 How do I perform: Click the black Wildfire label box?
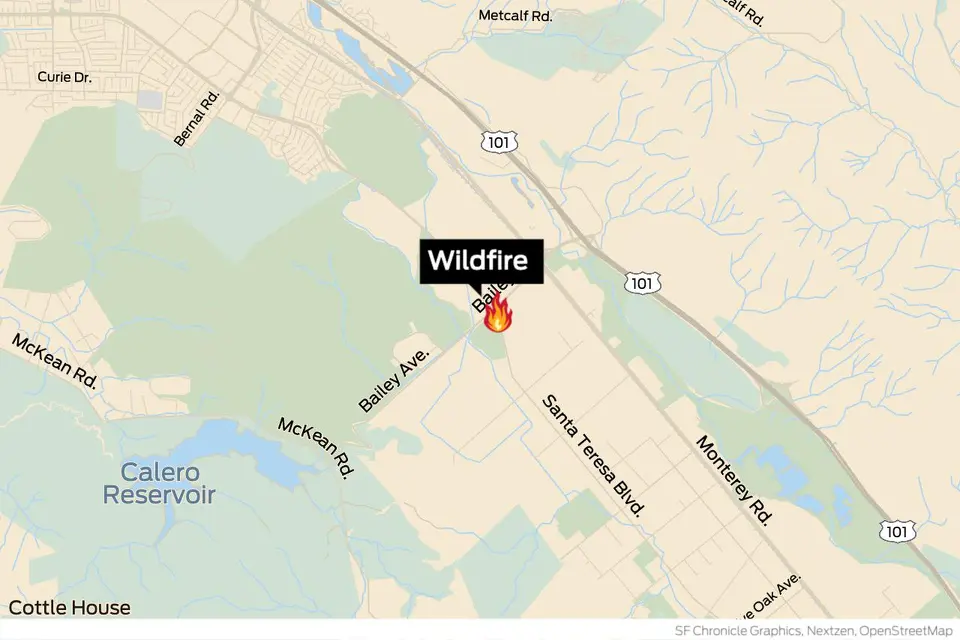pos(482,261)
